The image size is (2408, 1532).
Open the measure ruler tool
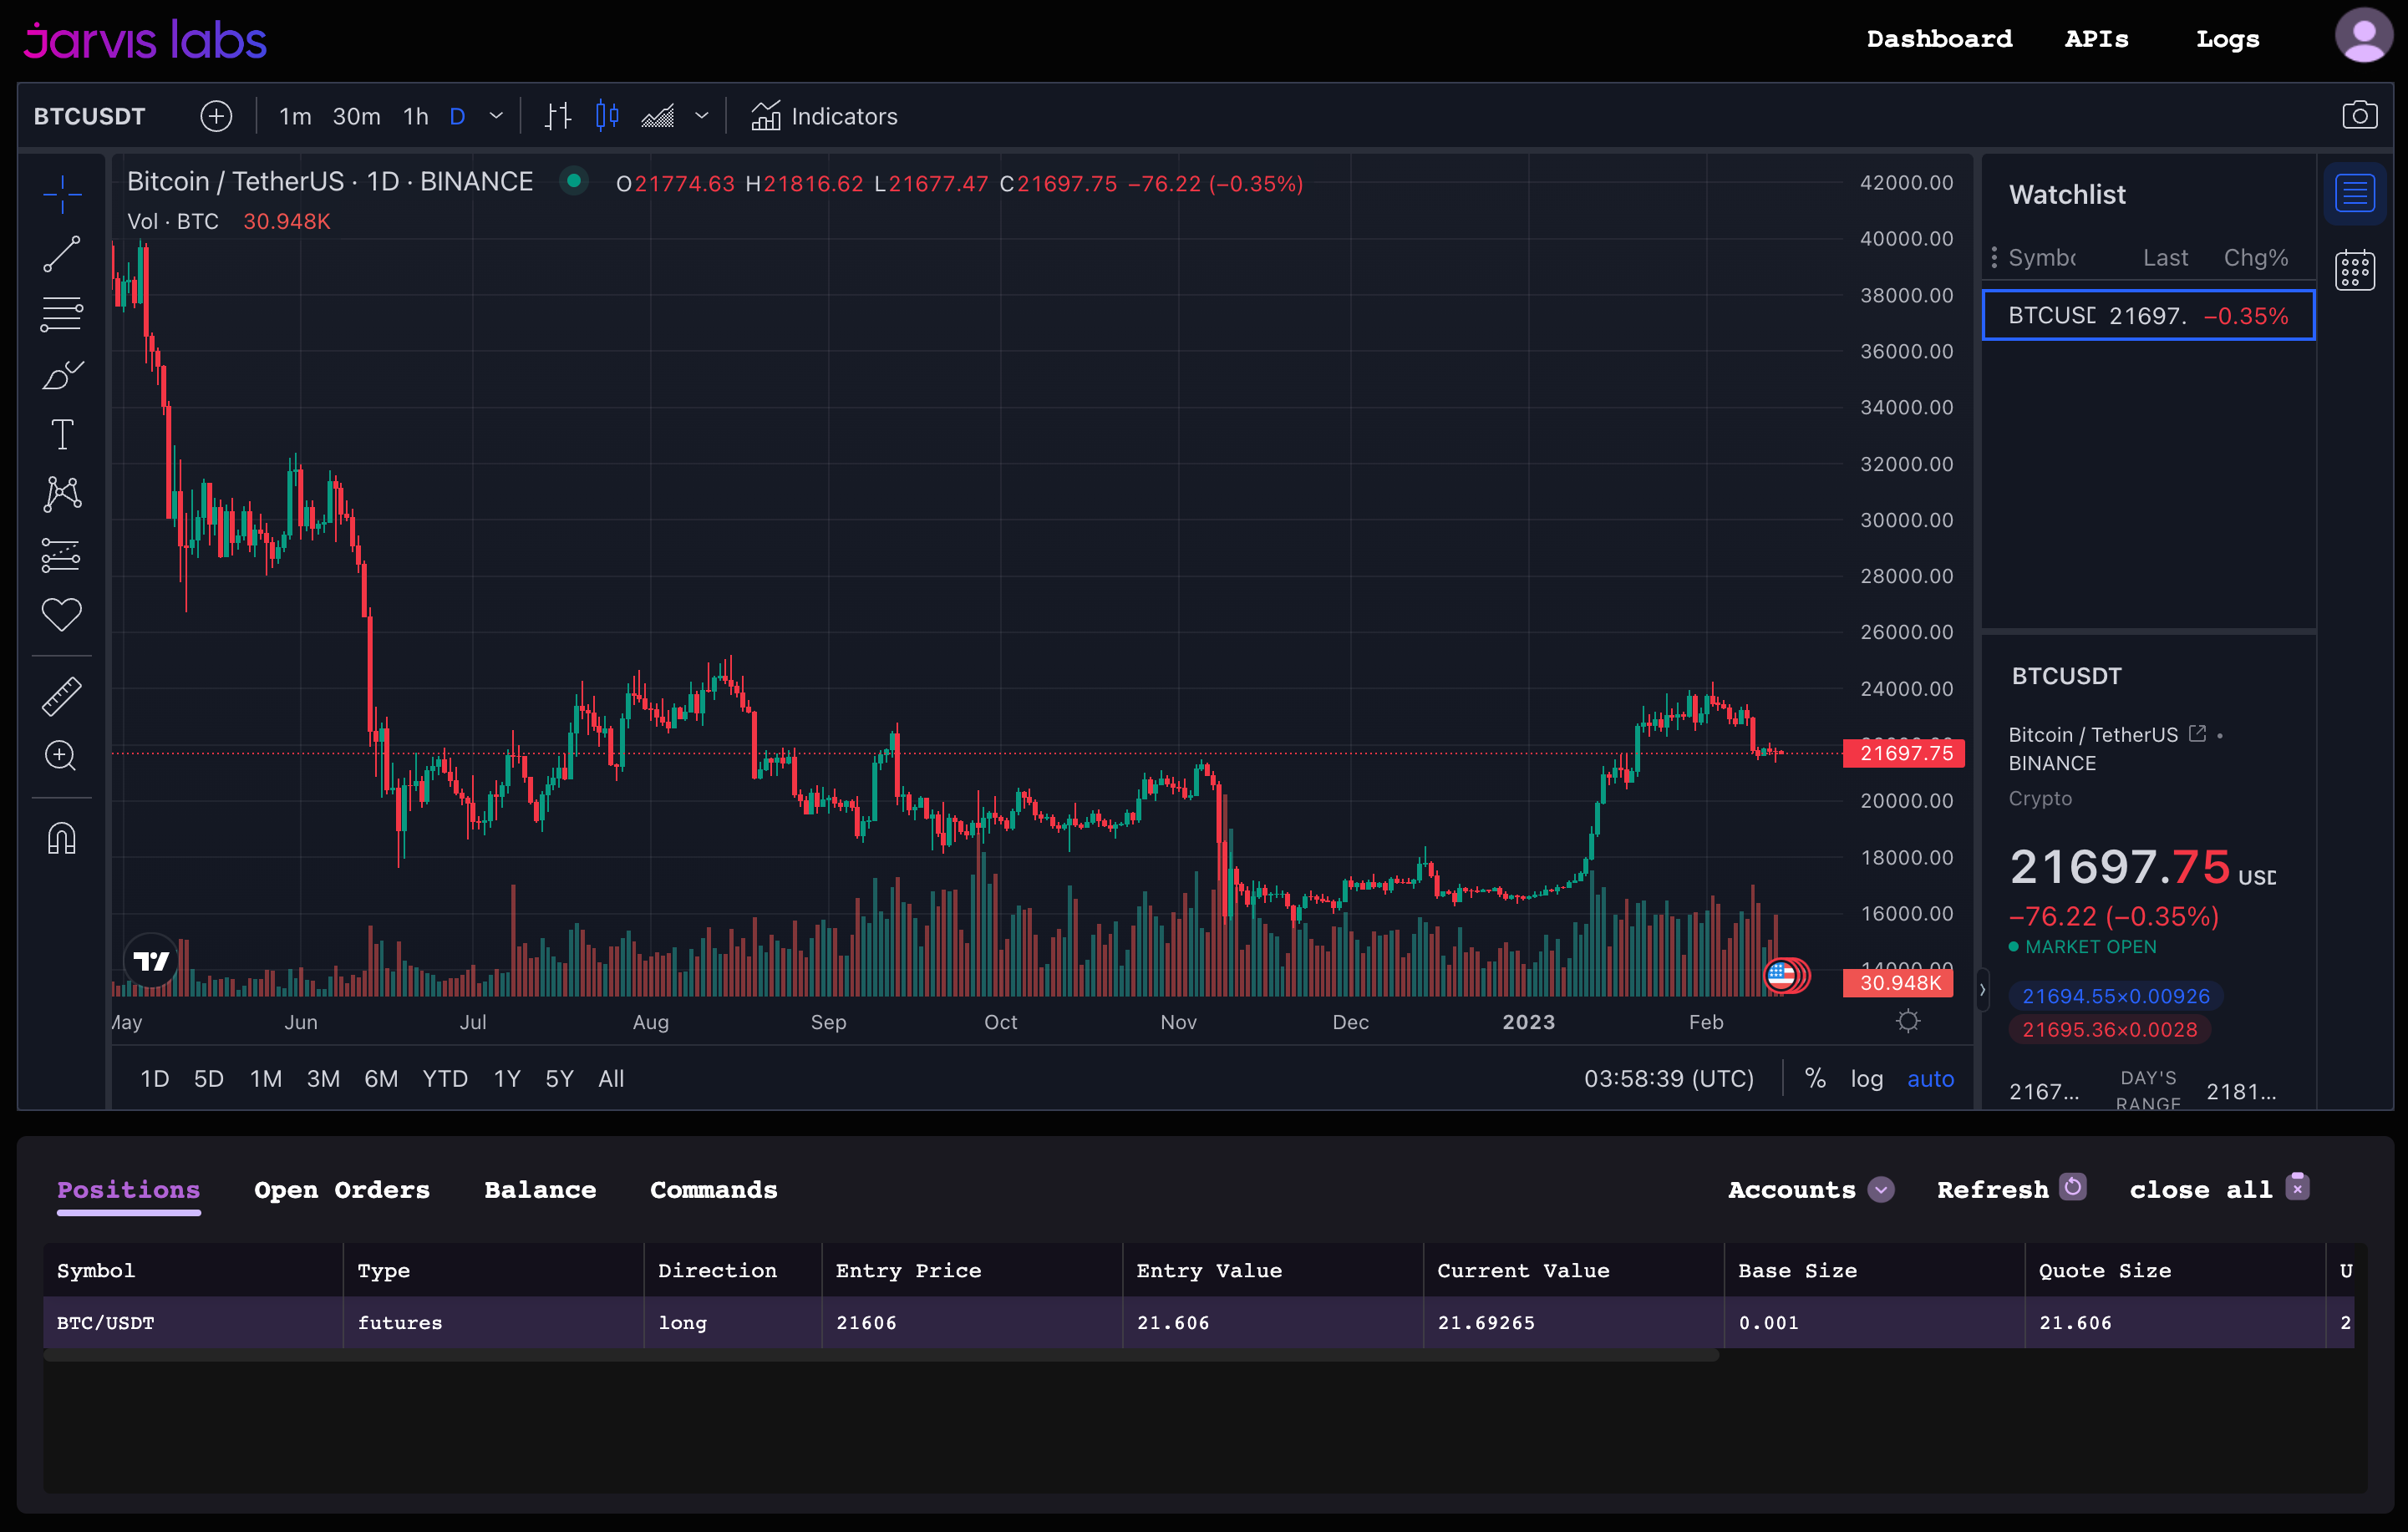[x=61, y=696]
